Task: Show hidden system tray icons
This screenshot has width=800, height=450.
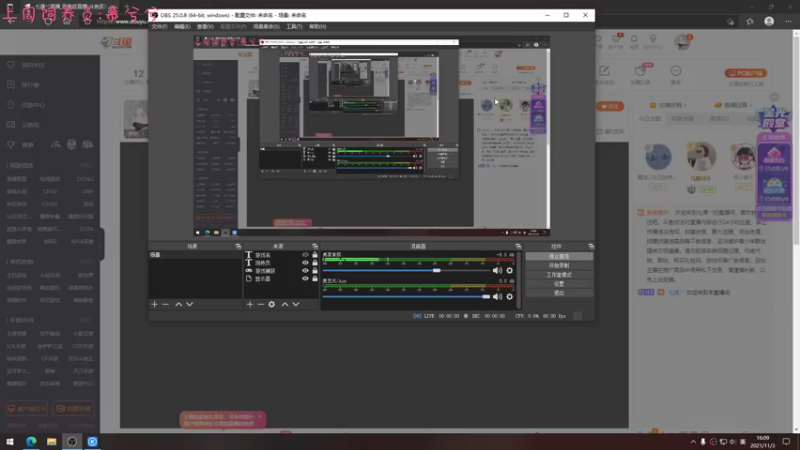Action: [693, 442]
